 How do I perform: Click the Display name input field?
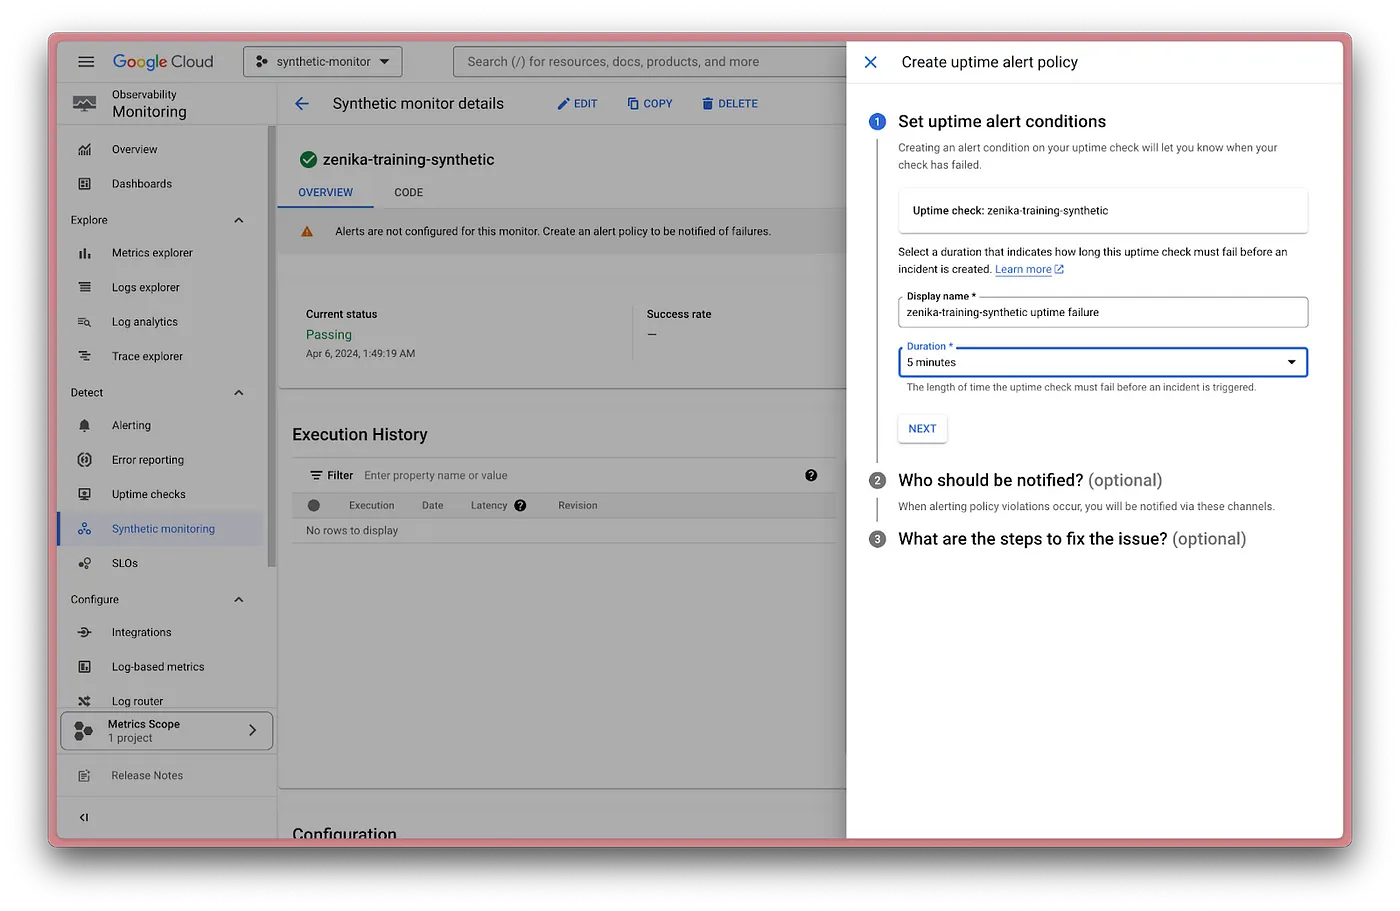1102,313
